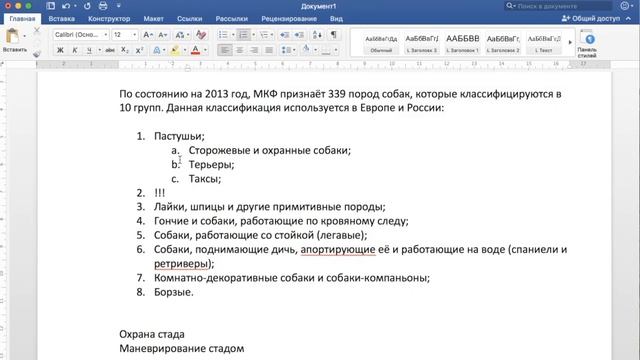This screenshot has height=360, width=640.
Task: Click the borders icon
Action: (326, 50)
